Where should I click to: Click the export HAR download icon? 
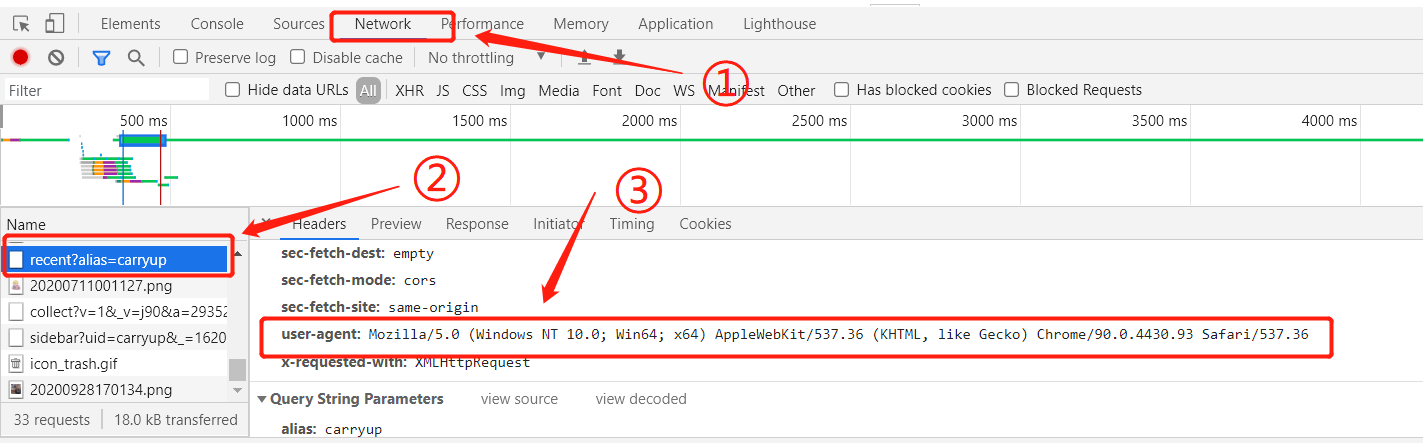pos(619,58)
